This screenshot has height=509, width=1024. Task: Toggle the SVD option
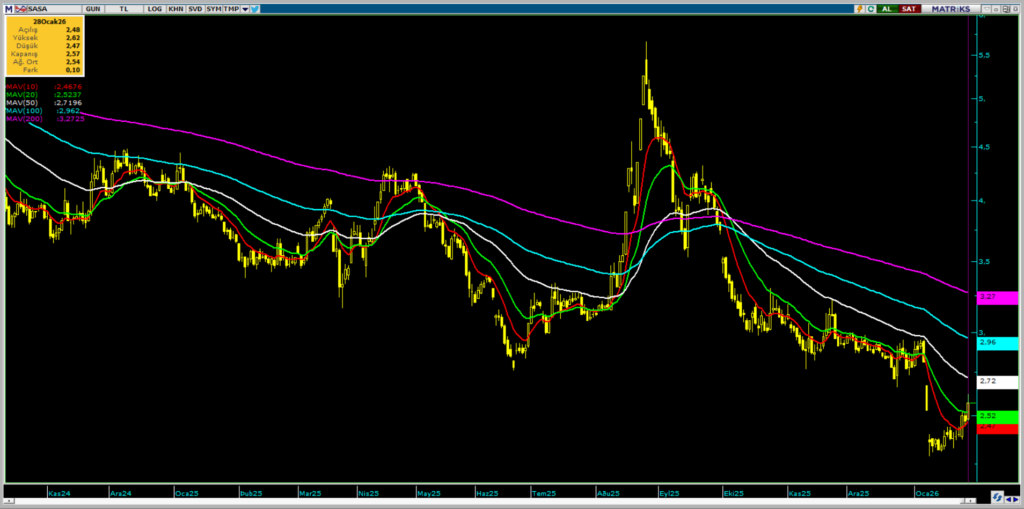coord(195,8)
